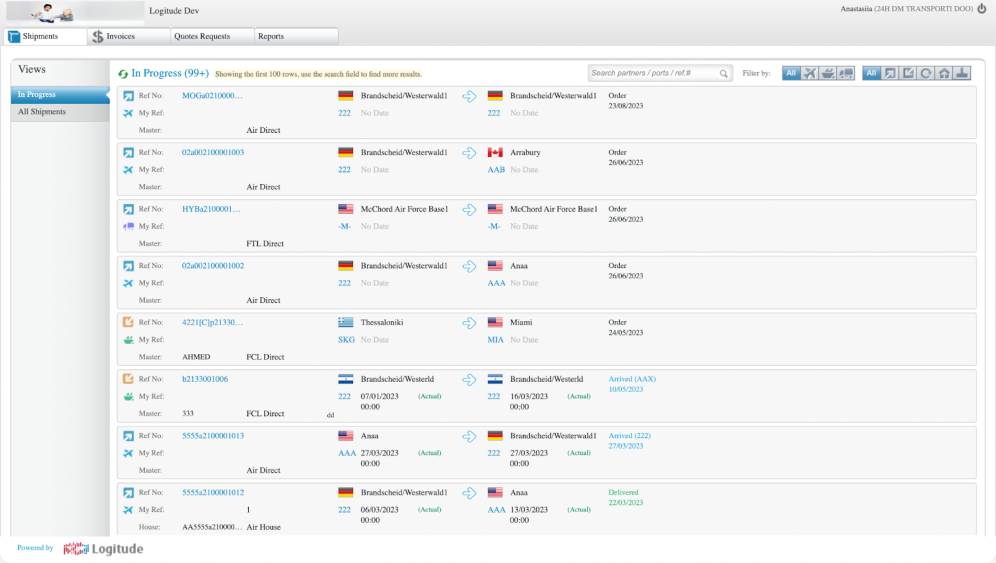Viewport: 996px width, 563px height.
Task: Click orange import icon on 4221[C]p21330… row
Action: tap(128, 322)
